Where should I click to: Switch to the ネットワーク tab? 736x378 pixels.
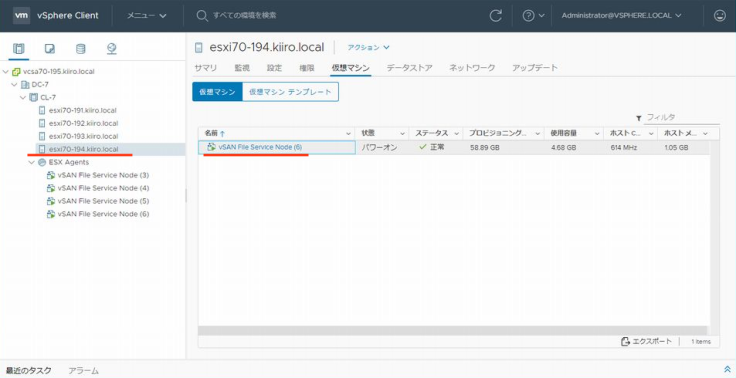[x=472, y=68]
